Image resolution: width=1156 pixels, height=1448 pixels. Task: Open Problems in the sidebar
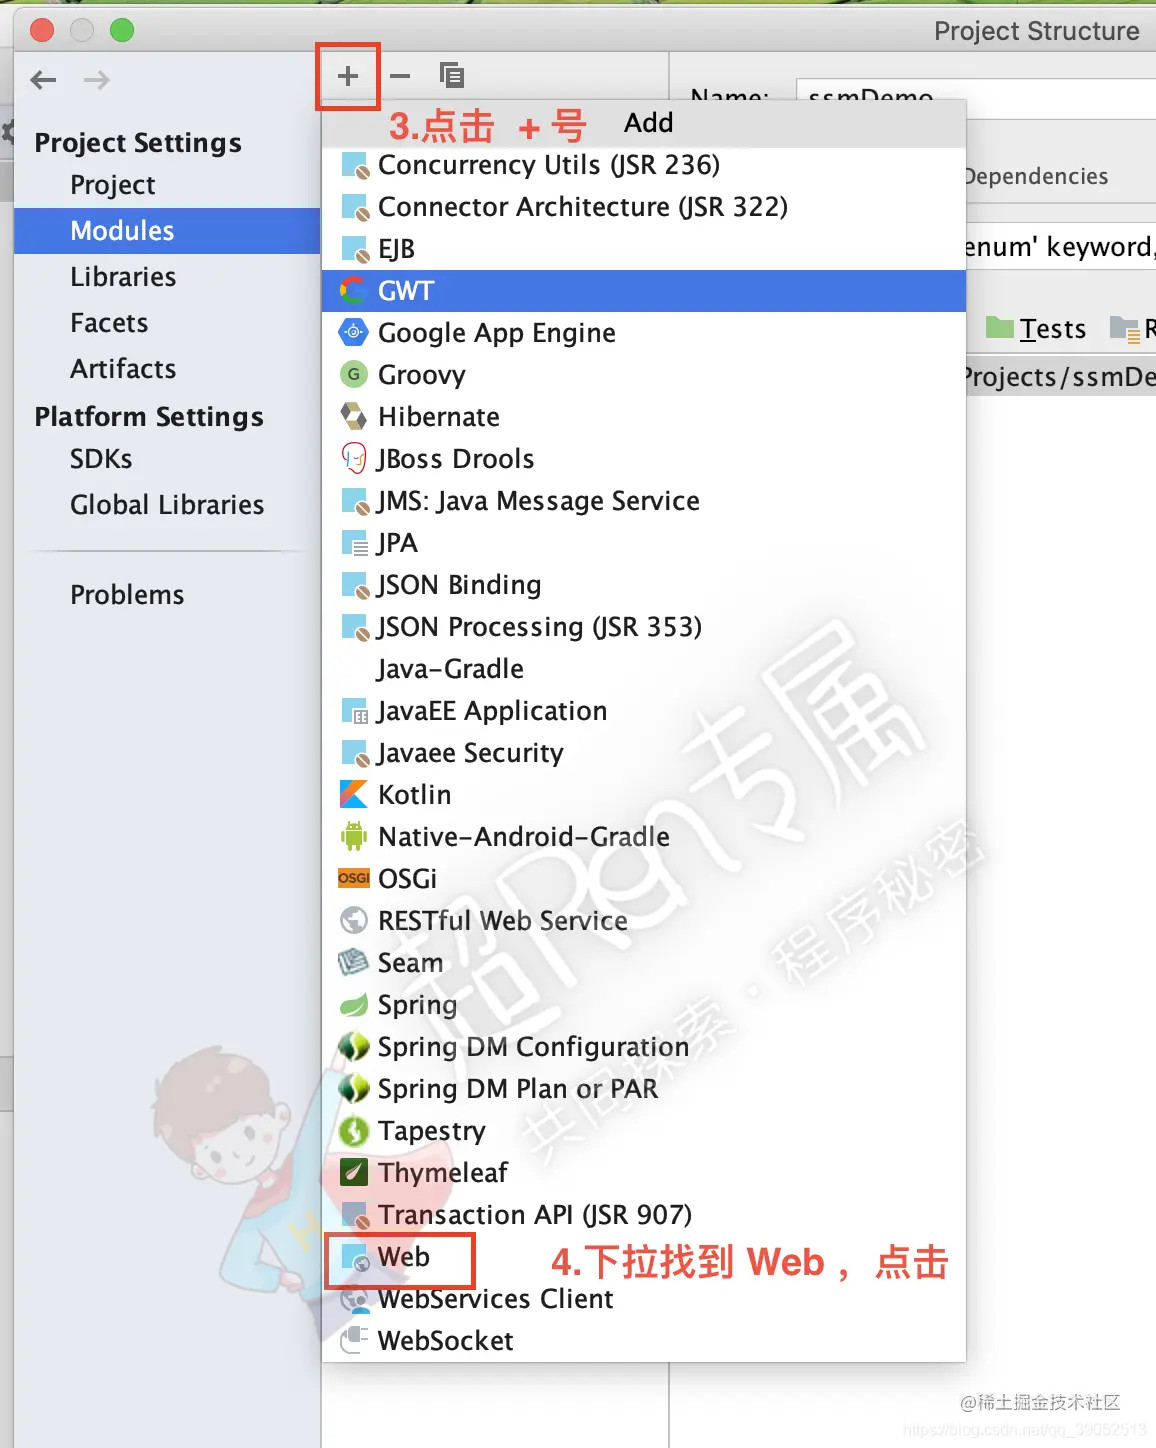click(127, 595)
